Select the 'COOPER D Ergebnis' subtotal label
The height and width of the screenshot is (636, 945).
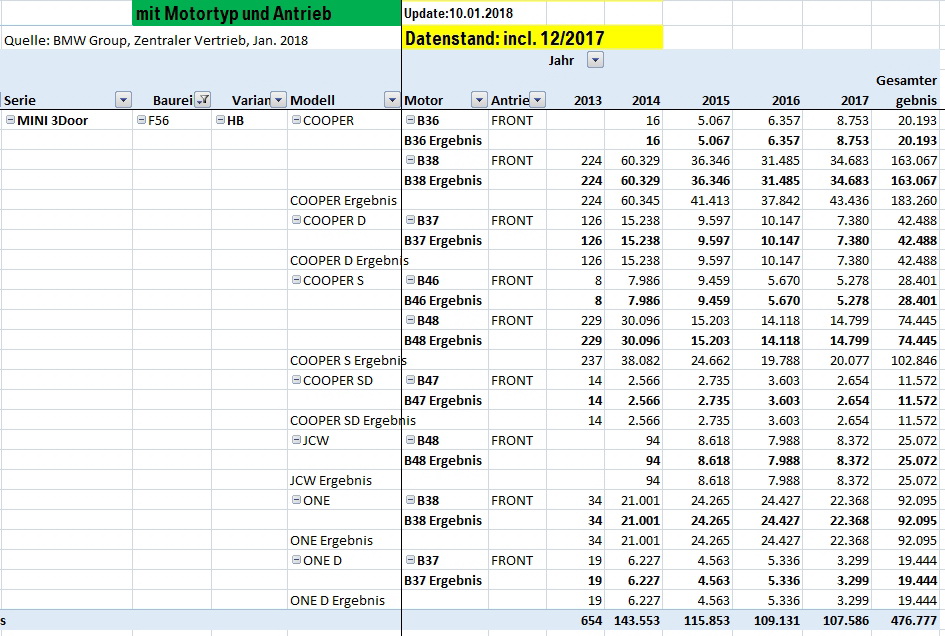(x=349, y=260)
